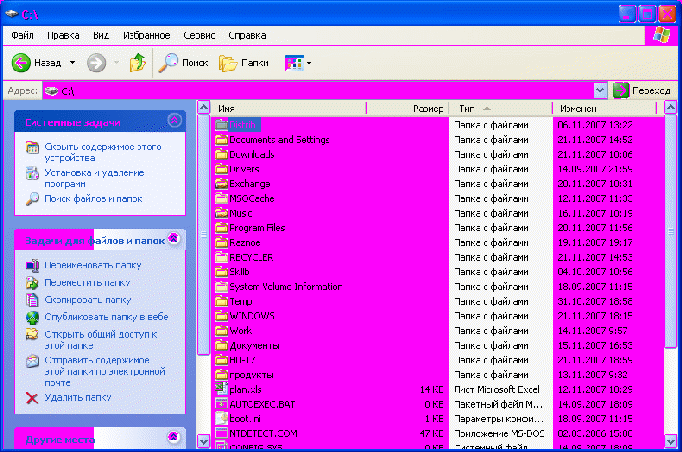Collapse the Системные задачи panel

(x=175, y=120)
